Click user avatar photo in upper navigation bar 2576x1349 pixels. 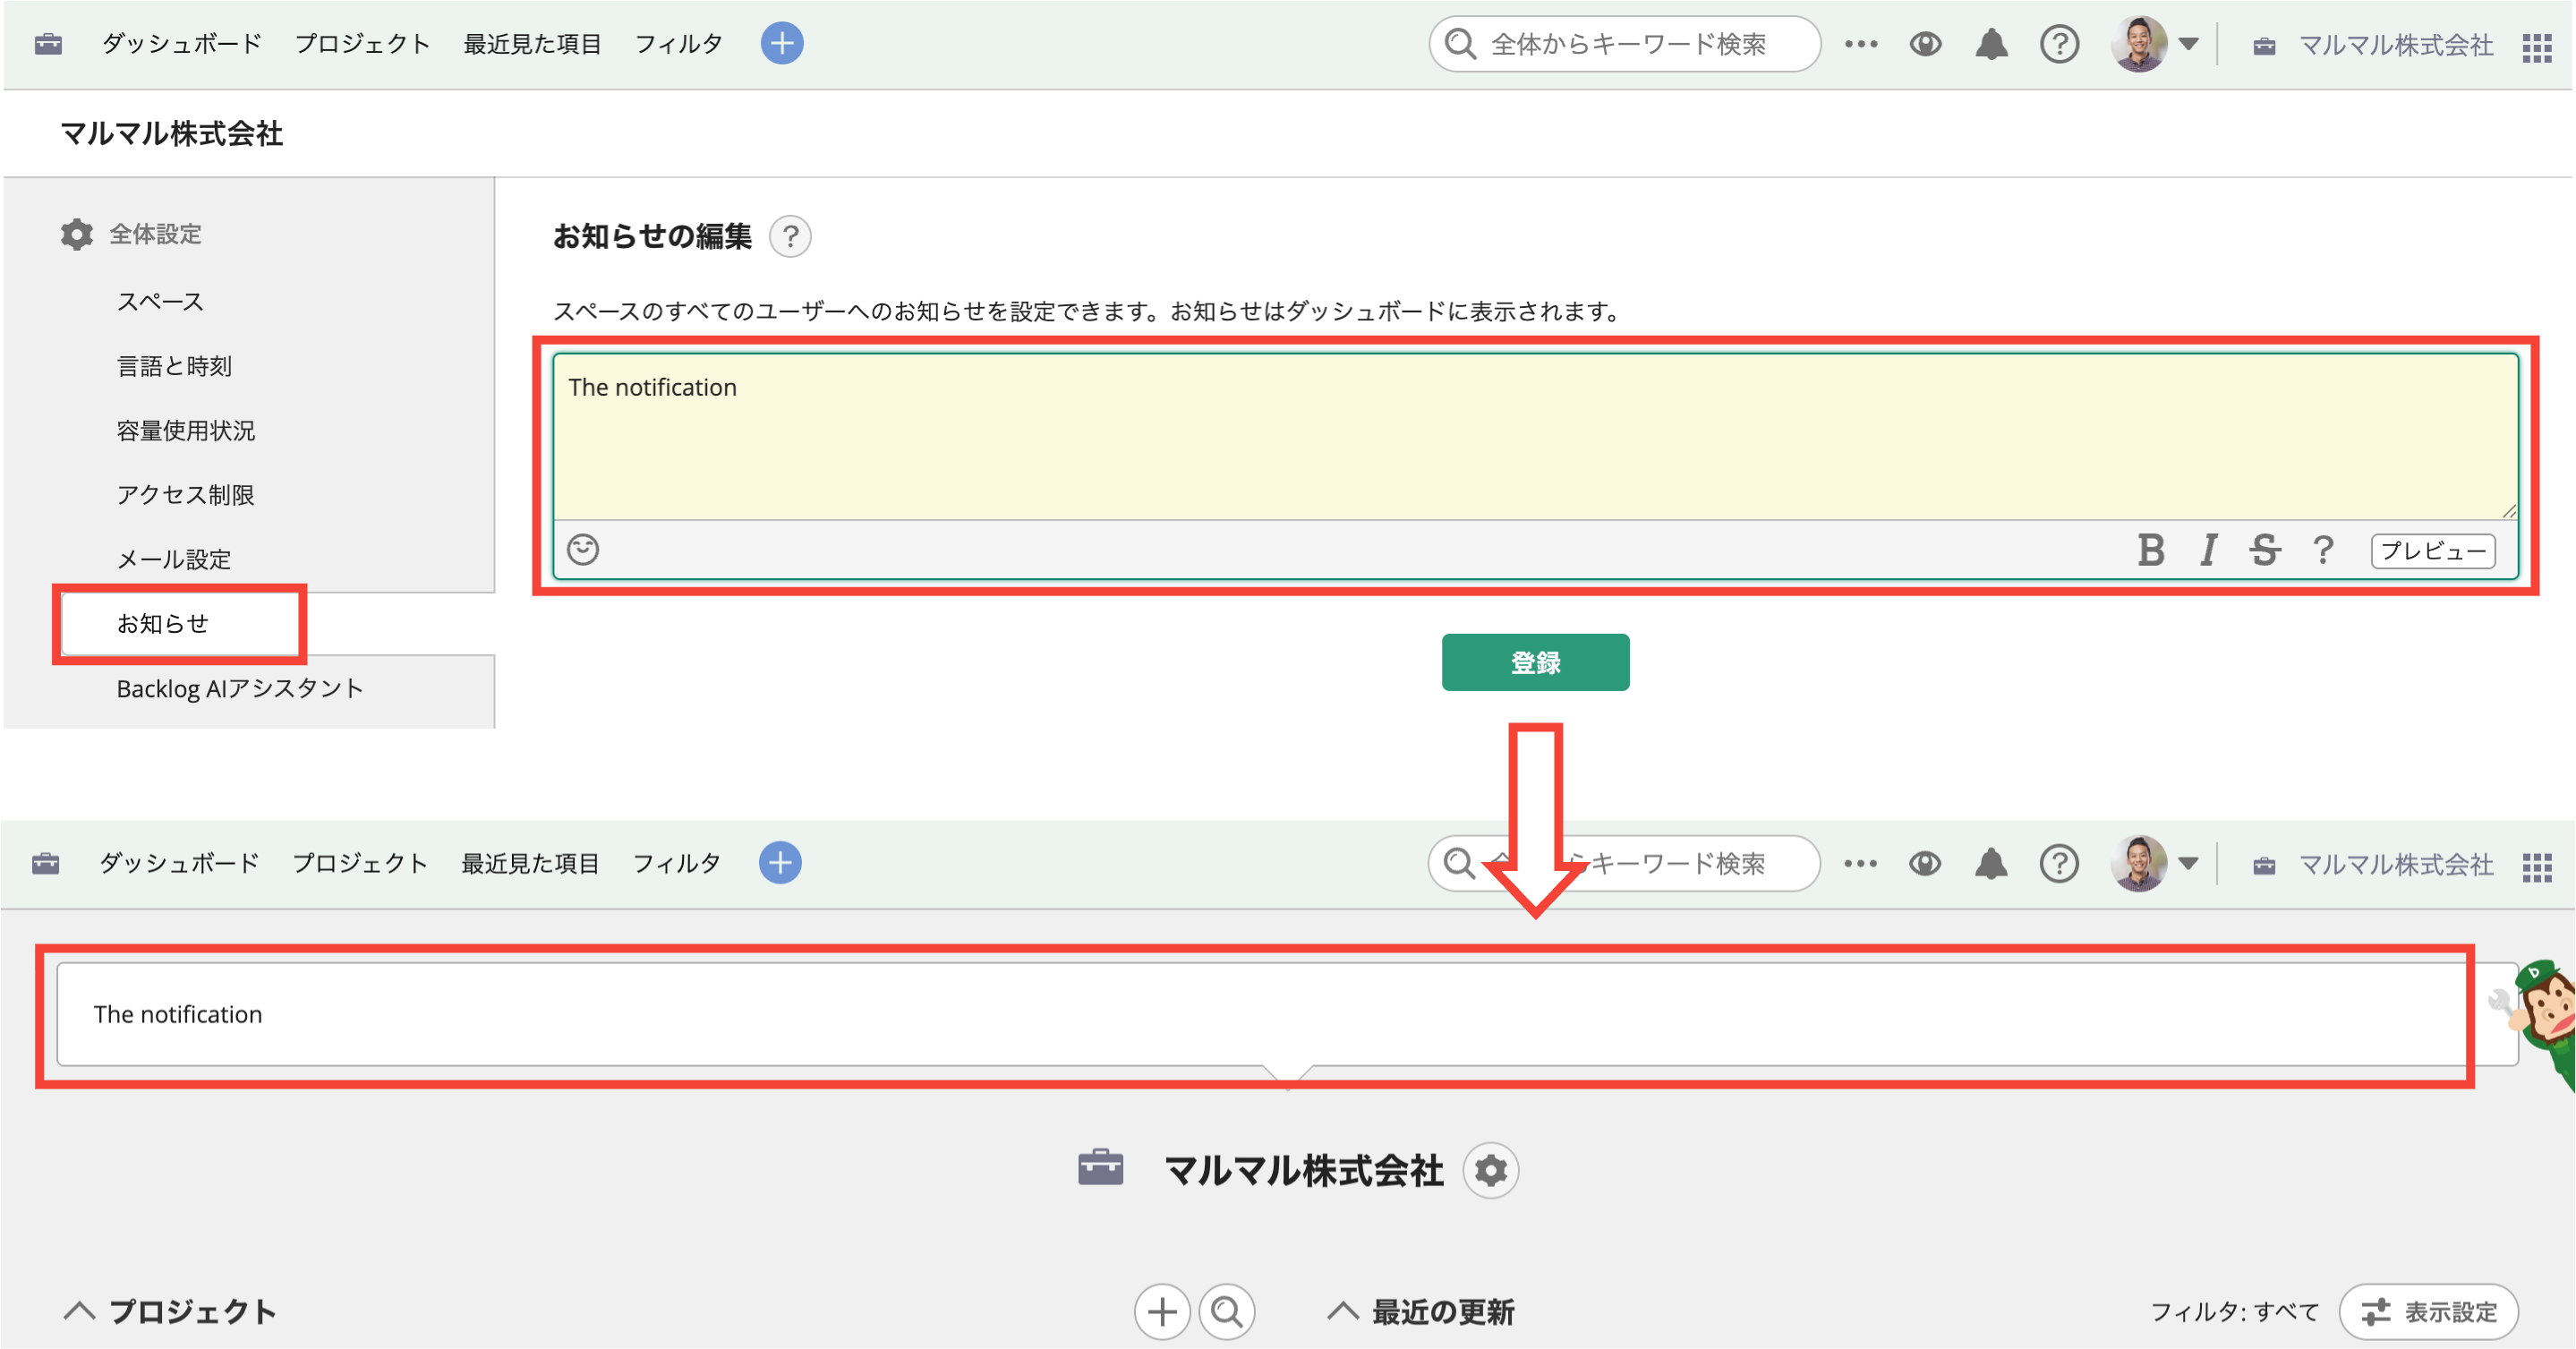point(2138,44)
